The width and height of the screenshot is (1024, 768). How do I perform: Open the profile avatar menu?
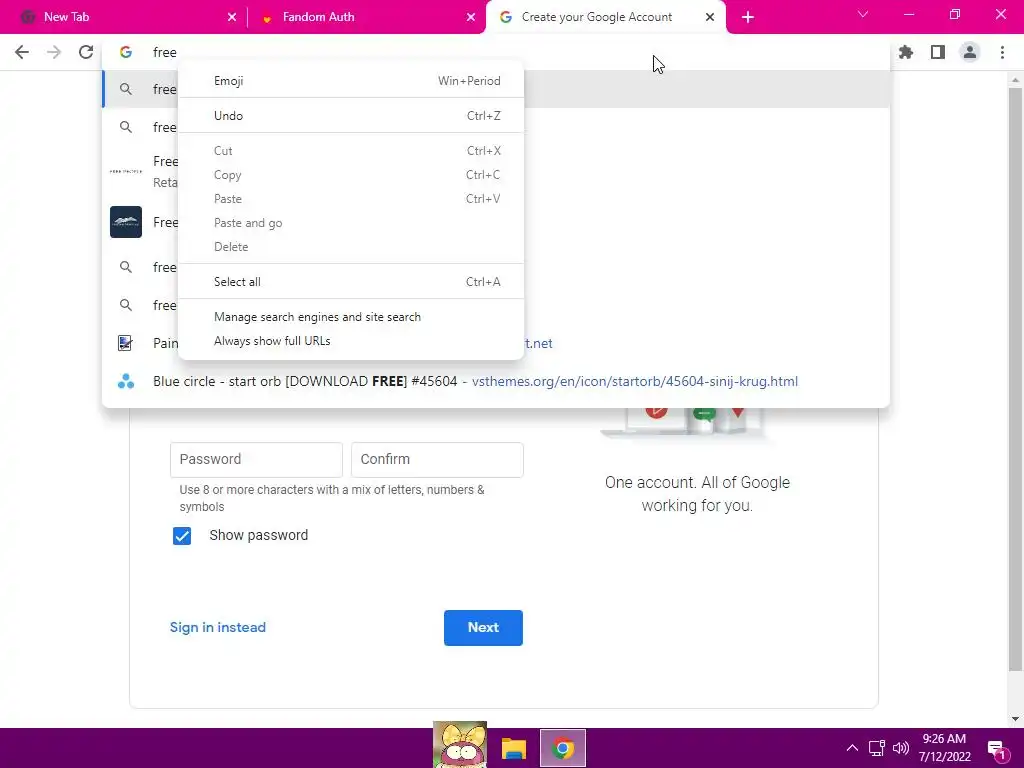click(x=970, y=52)
